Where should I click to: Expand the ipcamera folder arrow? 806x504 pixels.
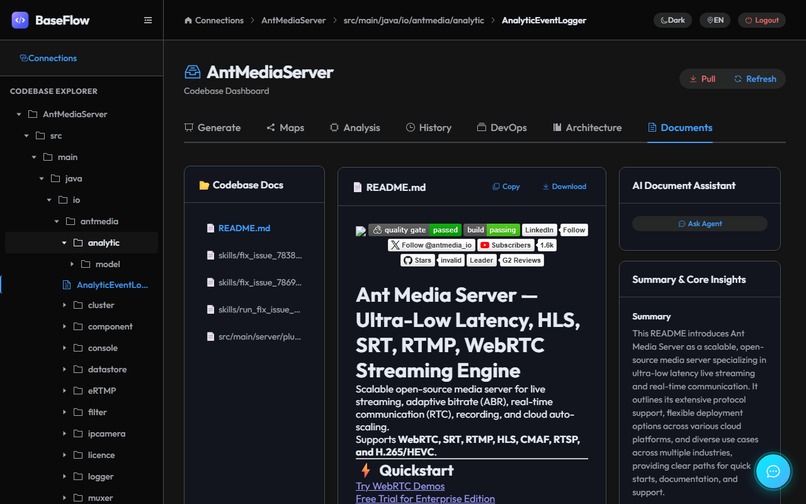tap(64, 434)
